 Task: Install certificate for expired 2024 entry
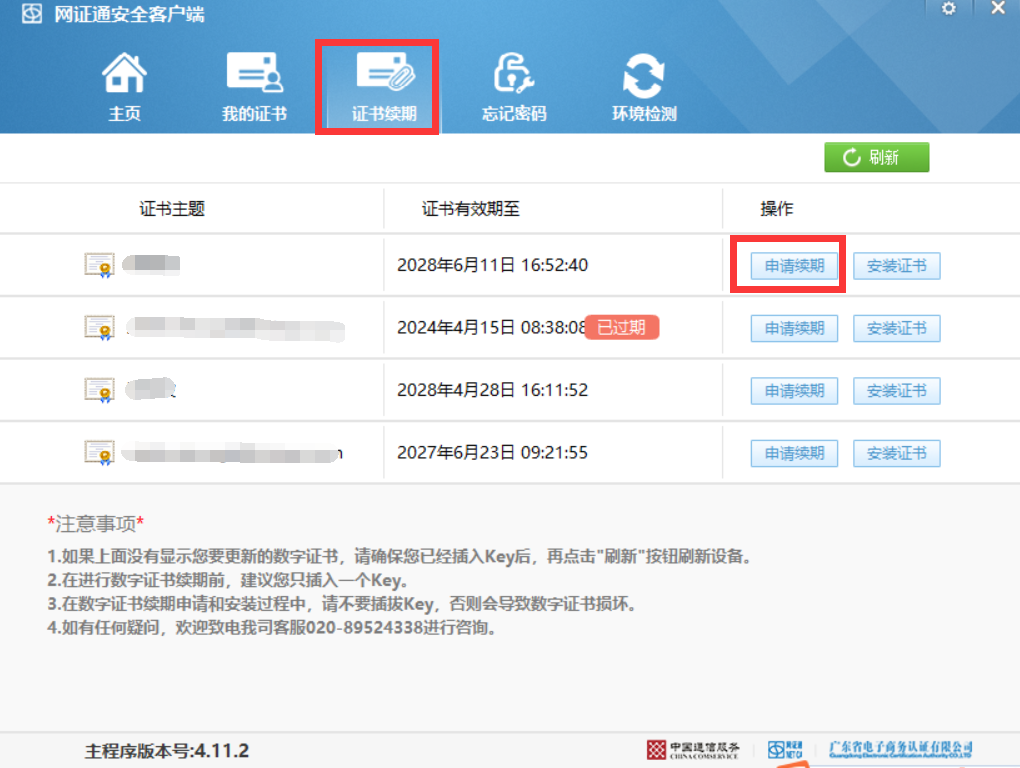click(896, 328)
